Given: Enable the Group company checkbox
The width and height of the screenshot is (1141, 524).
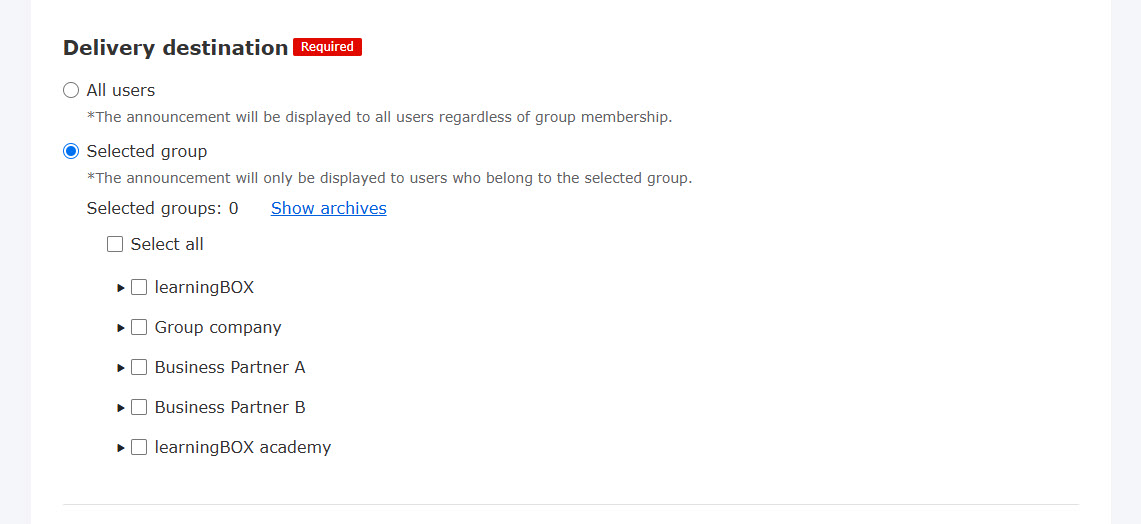Looking at the screenshot, I should pos(139,327).
